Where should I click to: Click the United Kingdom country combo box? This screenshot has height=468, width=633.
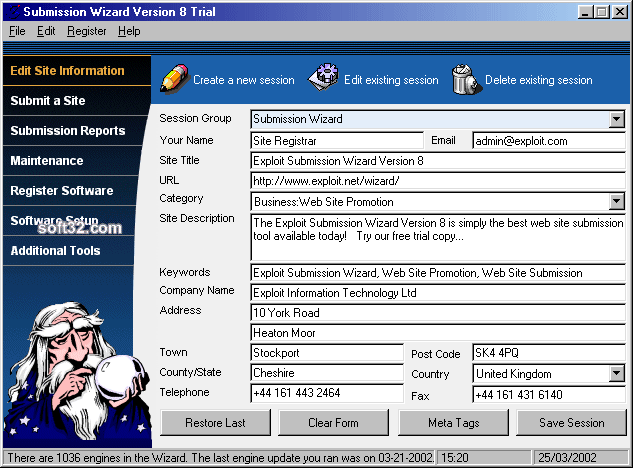pos(549,374)
